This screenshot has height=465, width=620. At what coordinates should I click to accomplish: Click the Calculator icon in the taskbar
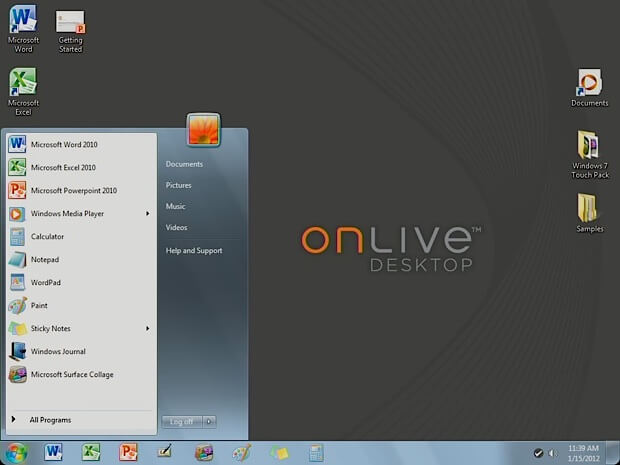[316, 453]
